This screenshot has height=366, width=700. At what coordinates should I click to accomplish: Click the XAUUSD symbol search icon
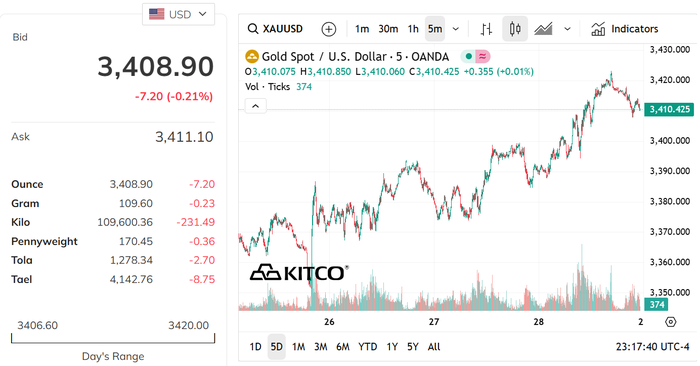[x=253, y=29]
